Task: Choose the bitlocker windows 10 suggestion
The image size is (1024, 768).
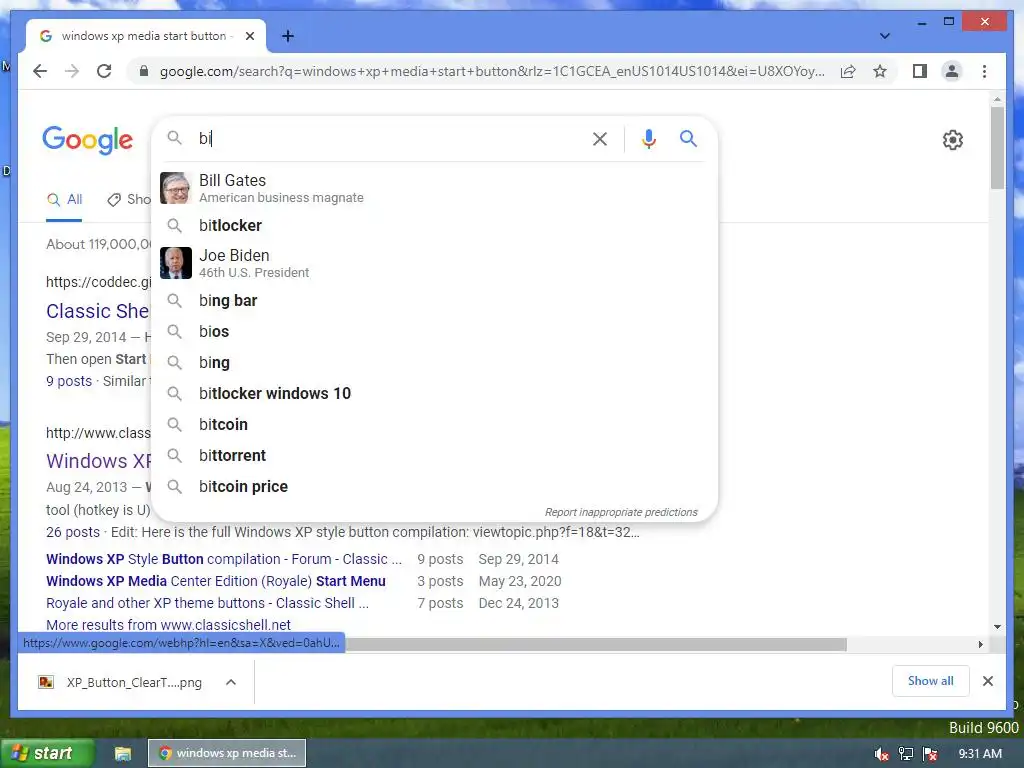Action: coord(434,393)
